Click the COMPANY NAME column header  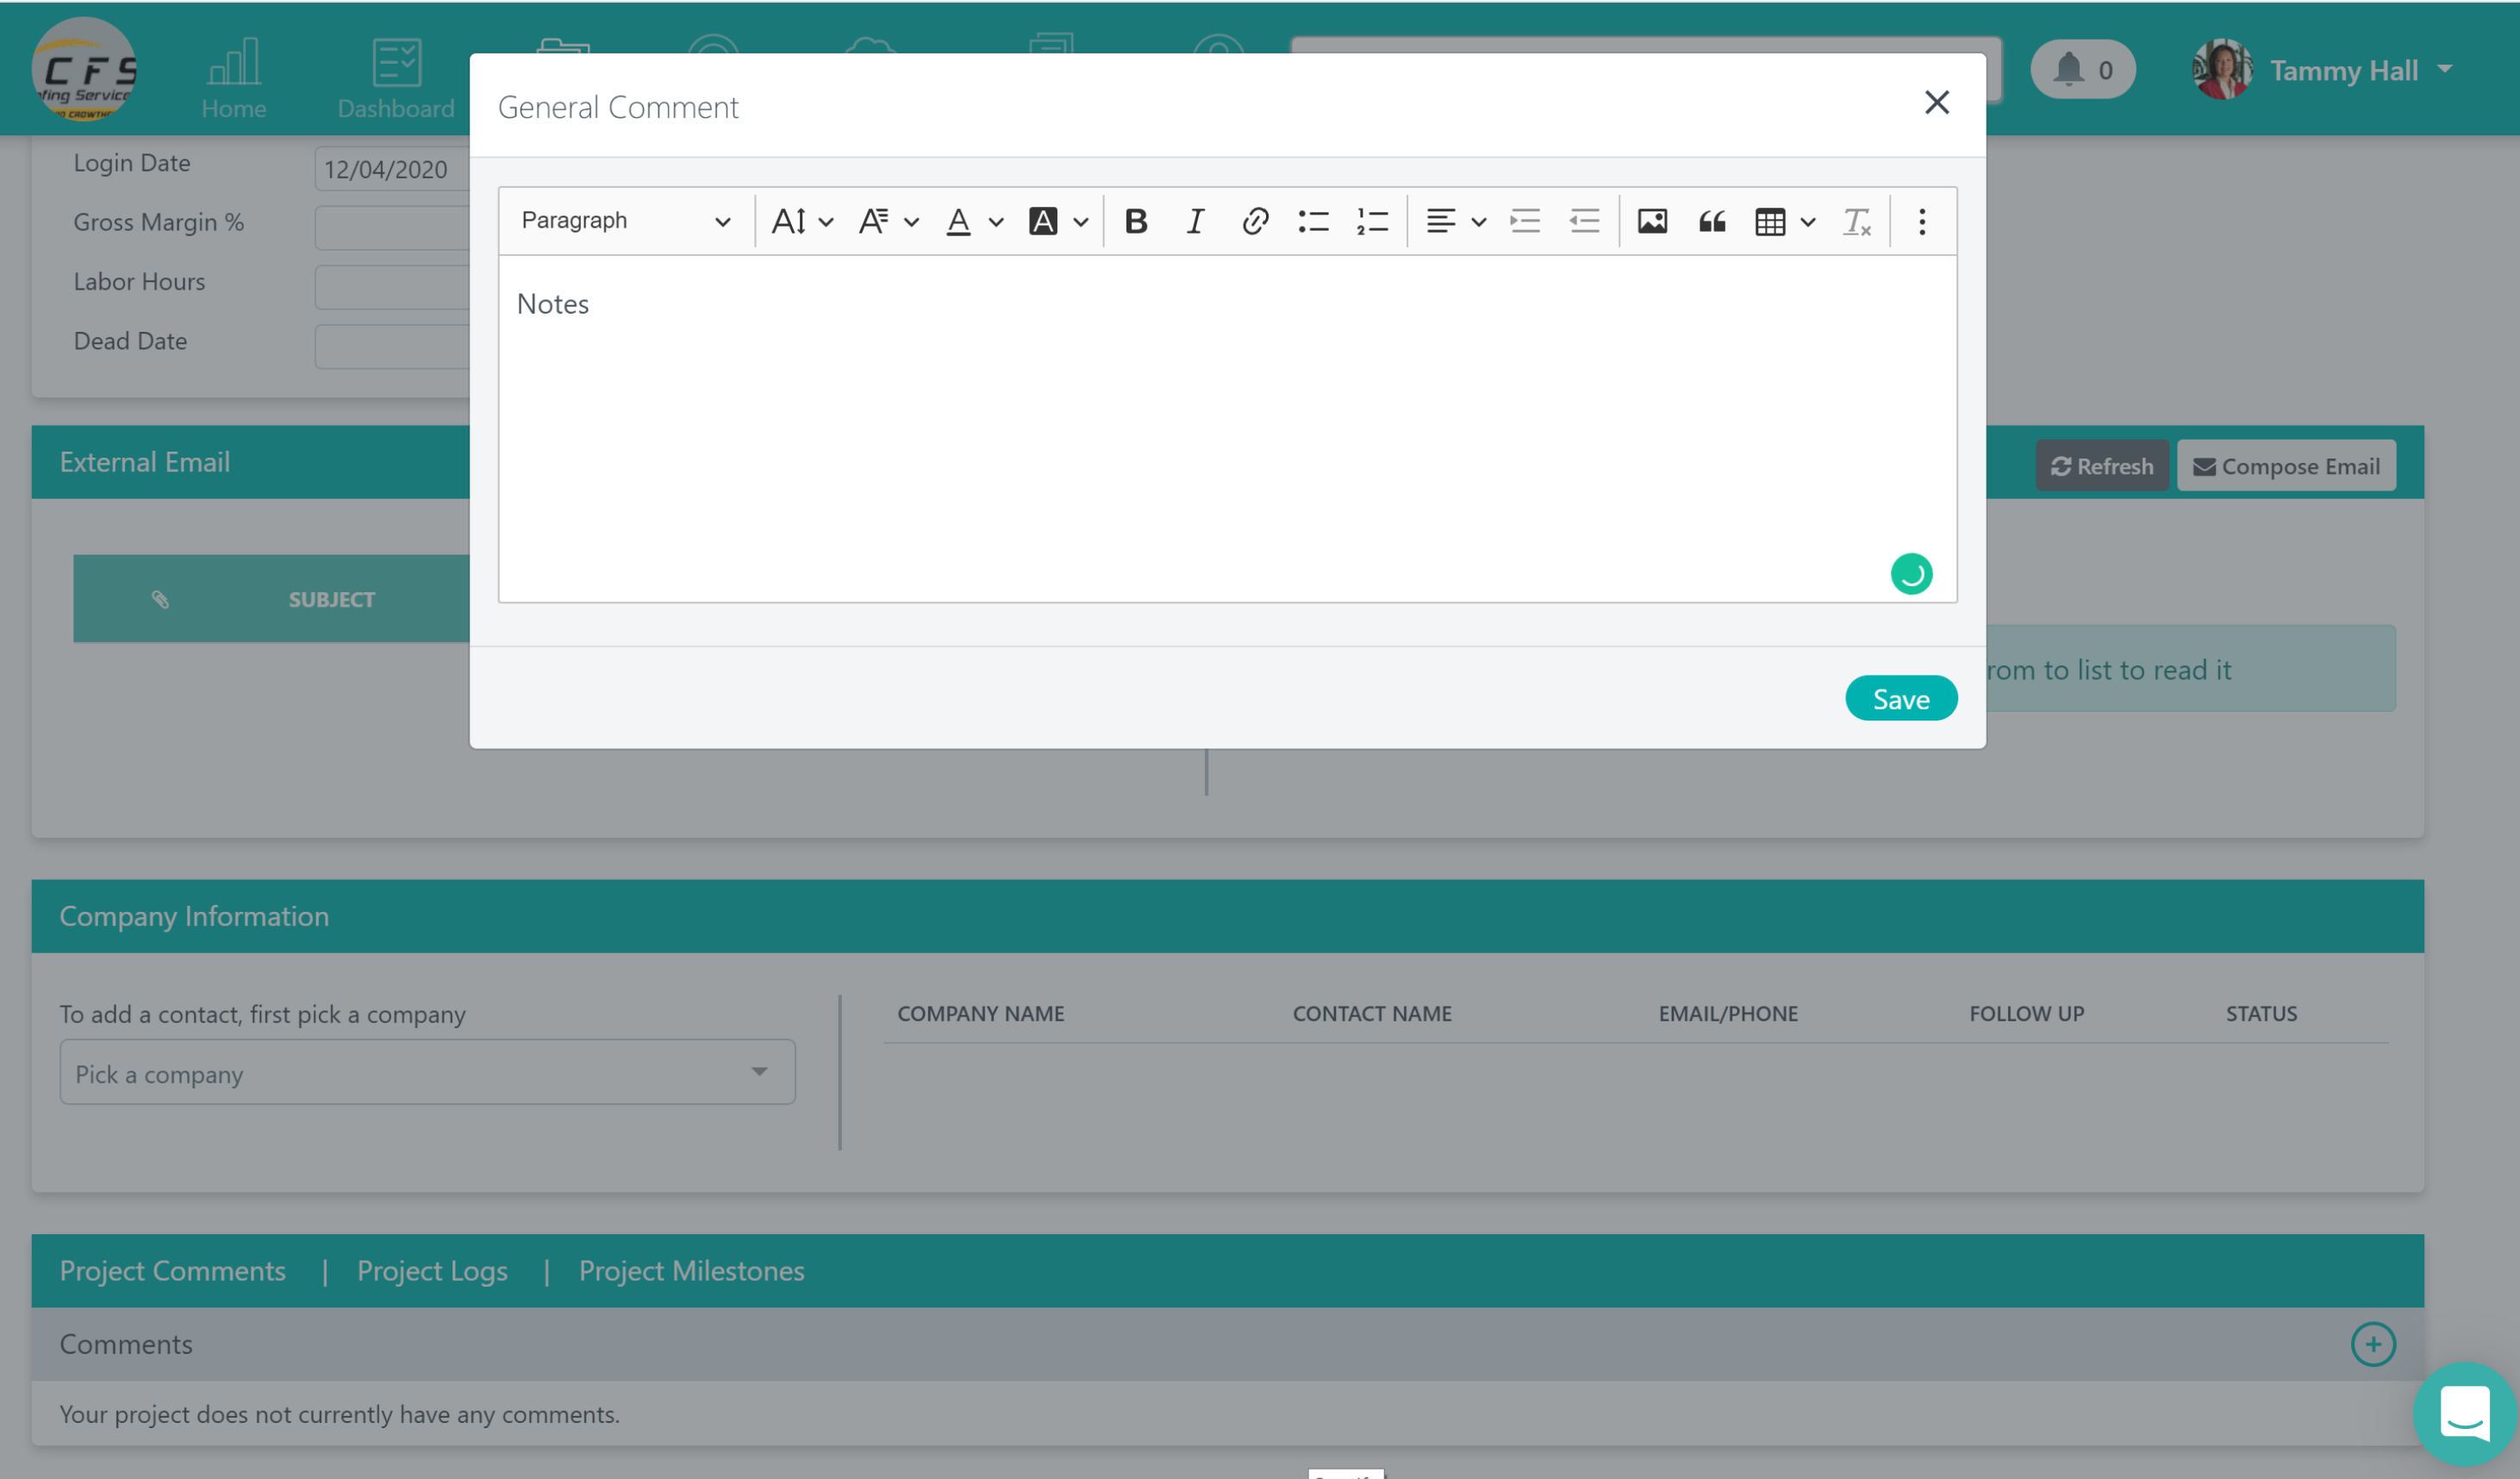point(980,1013)
